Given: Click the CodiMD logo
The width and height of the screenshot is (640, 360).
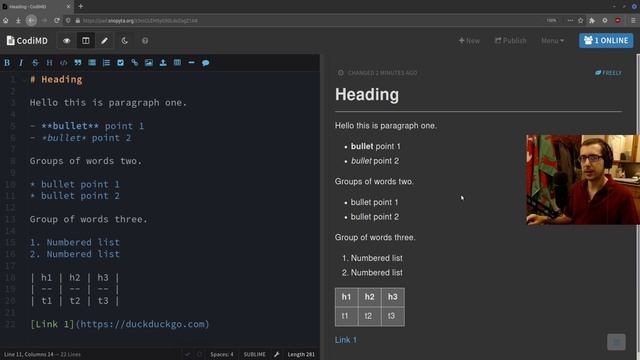Looking at the screenshot, I should pos(27,40).
